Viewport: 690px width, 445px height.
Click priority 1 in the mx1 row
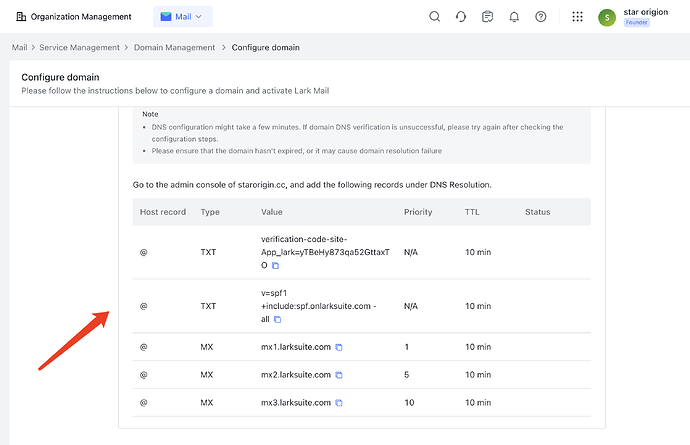pyautogui.click(x=407, y=347)
